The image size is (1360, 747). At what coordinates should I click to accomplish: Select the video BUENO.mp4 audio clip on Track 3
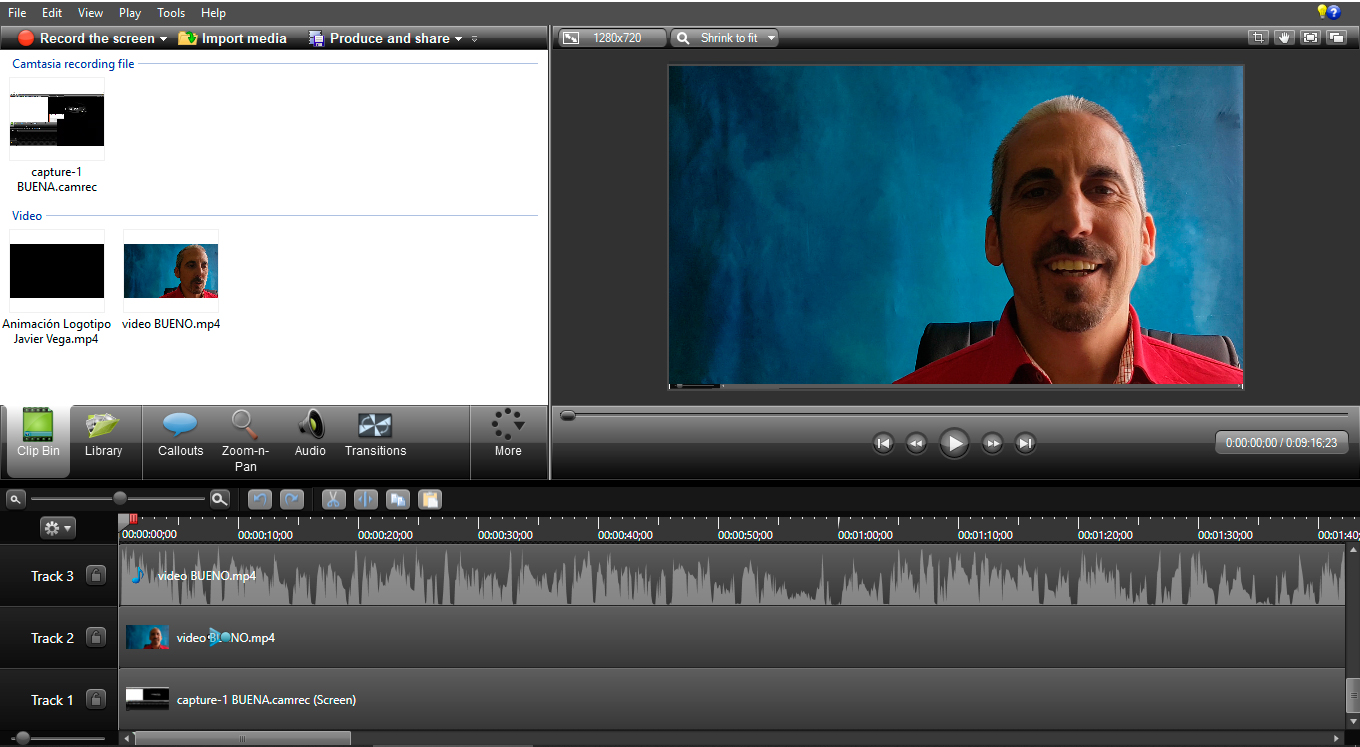click(733, 575)
